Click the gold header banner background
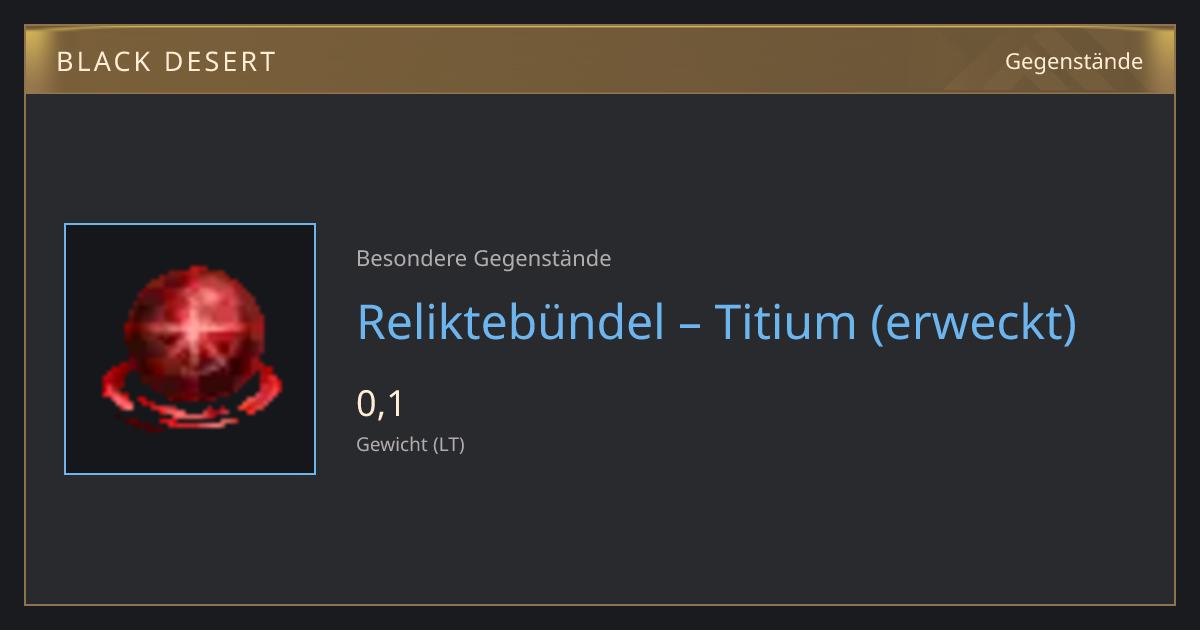 600,61
